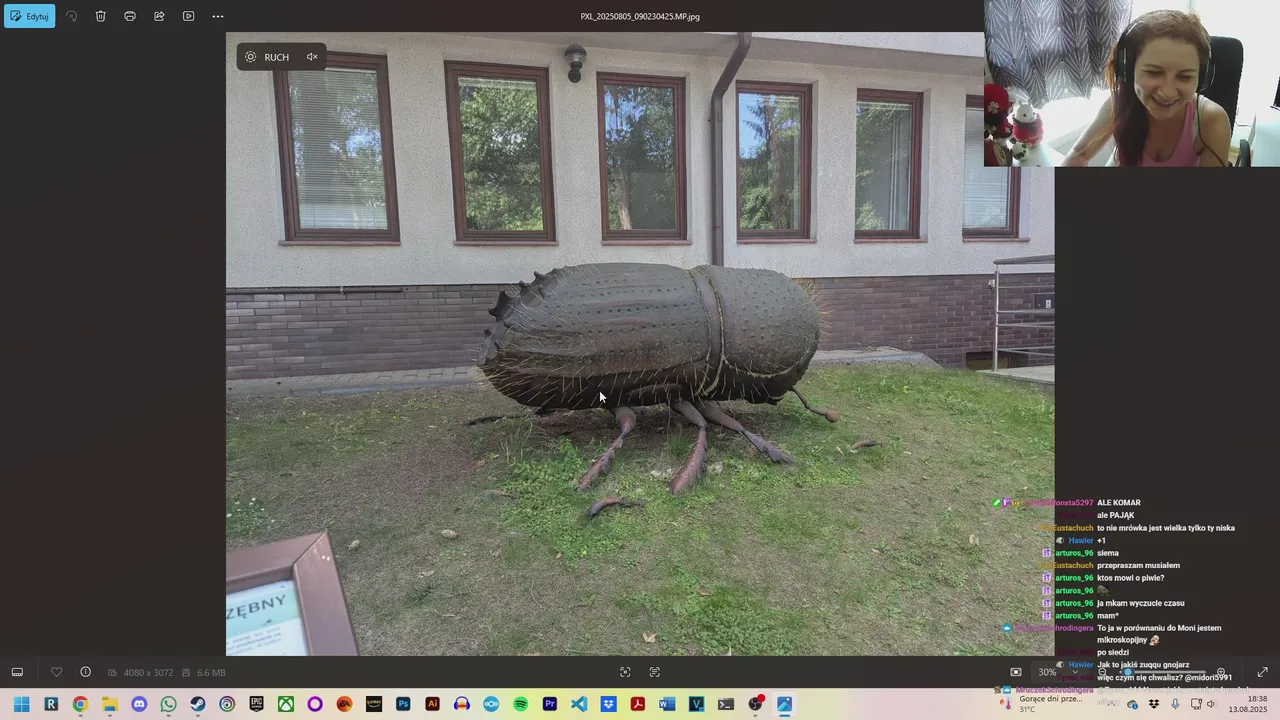
Task: Click the file name PXL_20250805 title
Action: [x=640, y=16]
